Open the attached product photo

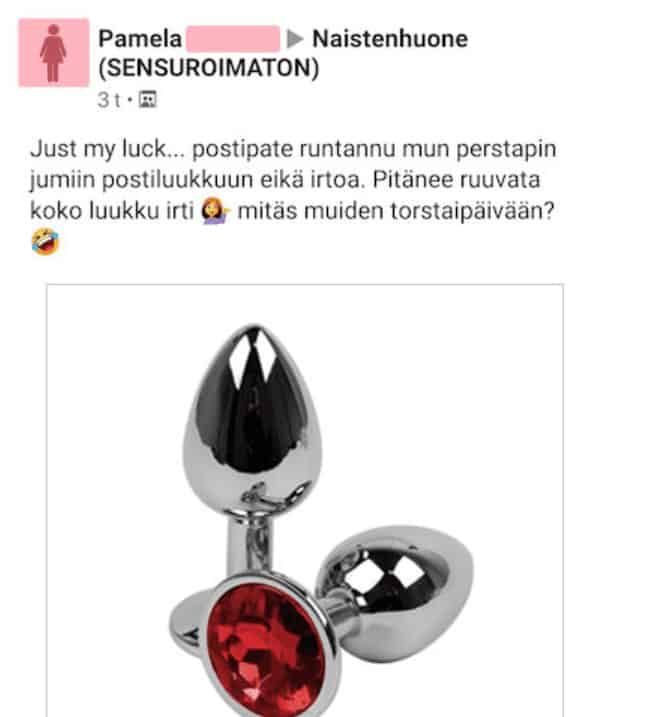coord(304,500)
